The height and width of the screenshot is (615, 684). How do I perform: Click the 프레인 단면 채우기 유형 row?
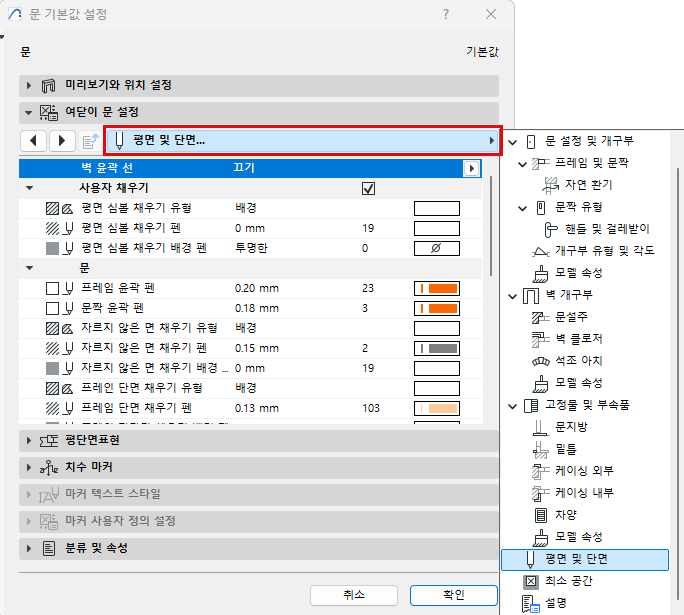coord(250,388)
